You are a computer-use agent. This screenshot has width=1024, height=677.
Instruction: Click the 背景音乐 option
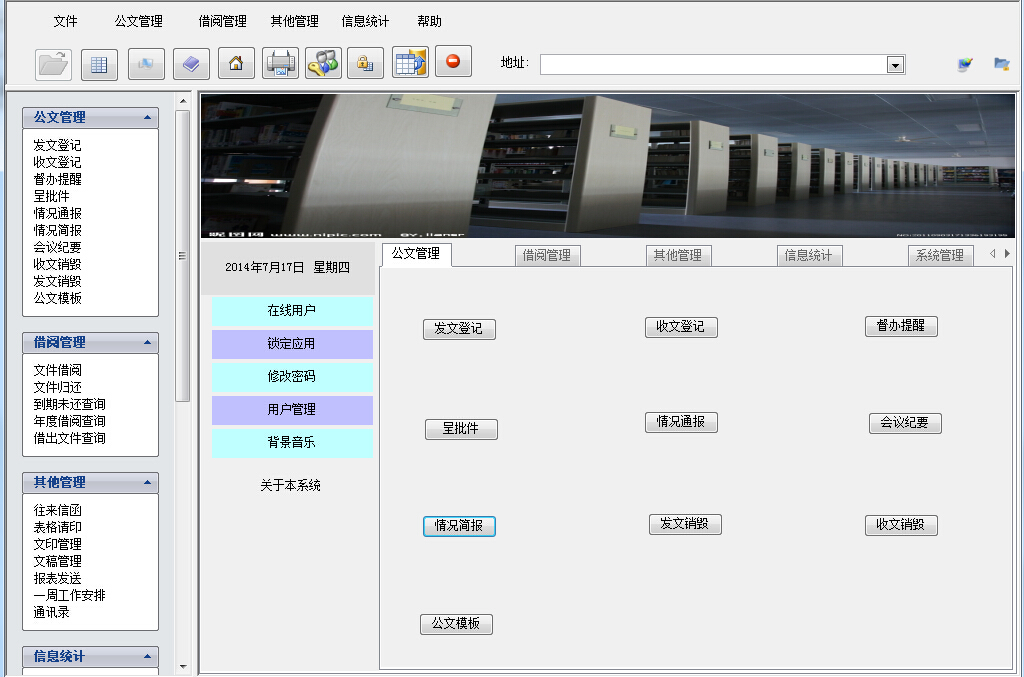tap(292, 443)
